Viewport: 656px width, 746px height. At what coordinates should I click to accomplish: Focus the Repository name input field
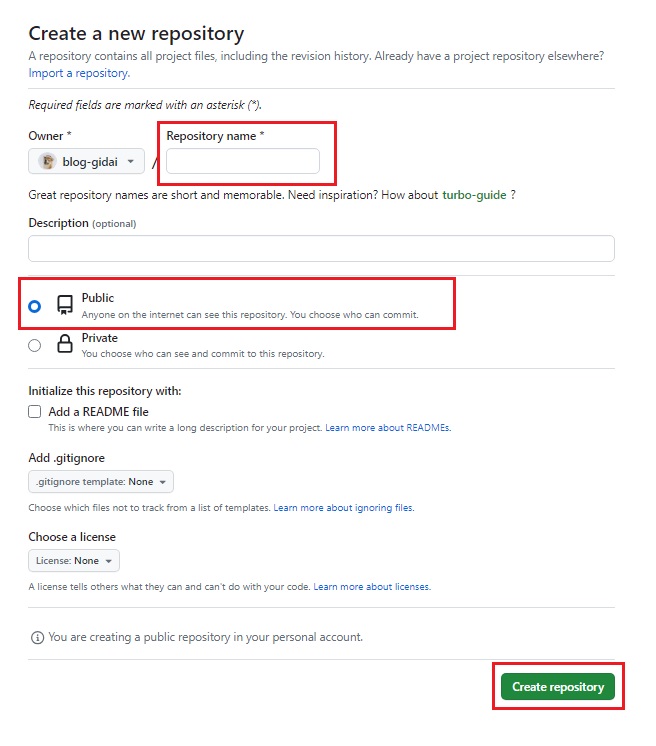coord(243,161)
